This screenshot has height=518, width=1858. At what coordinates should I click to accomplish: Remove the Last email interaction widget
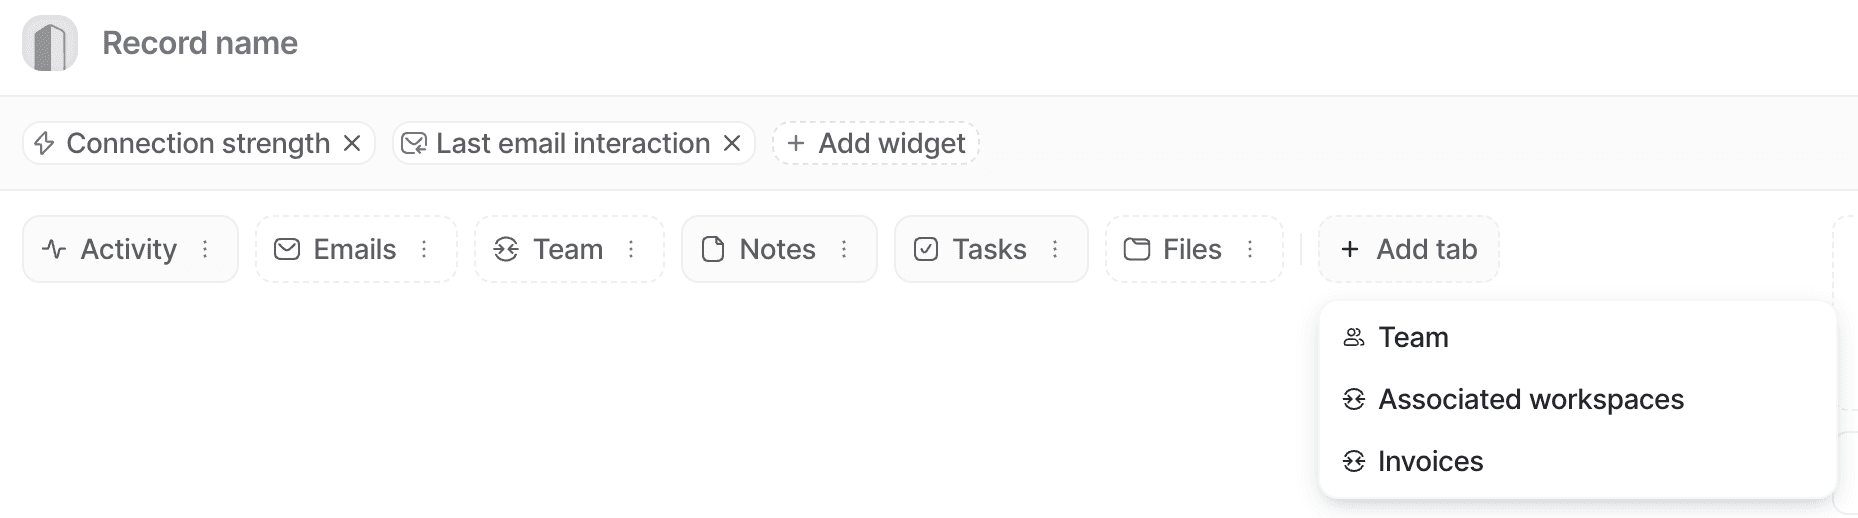pos(732,143)
